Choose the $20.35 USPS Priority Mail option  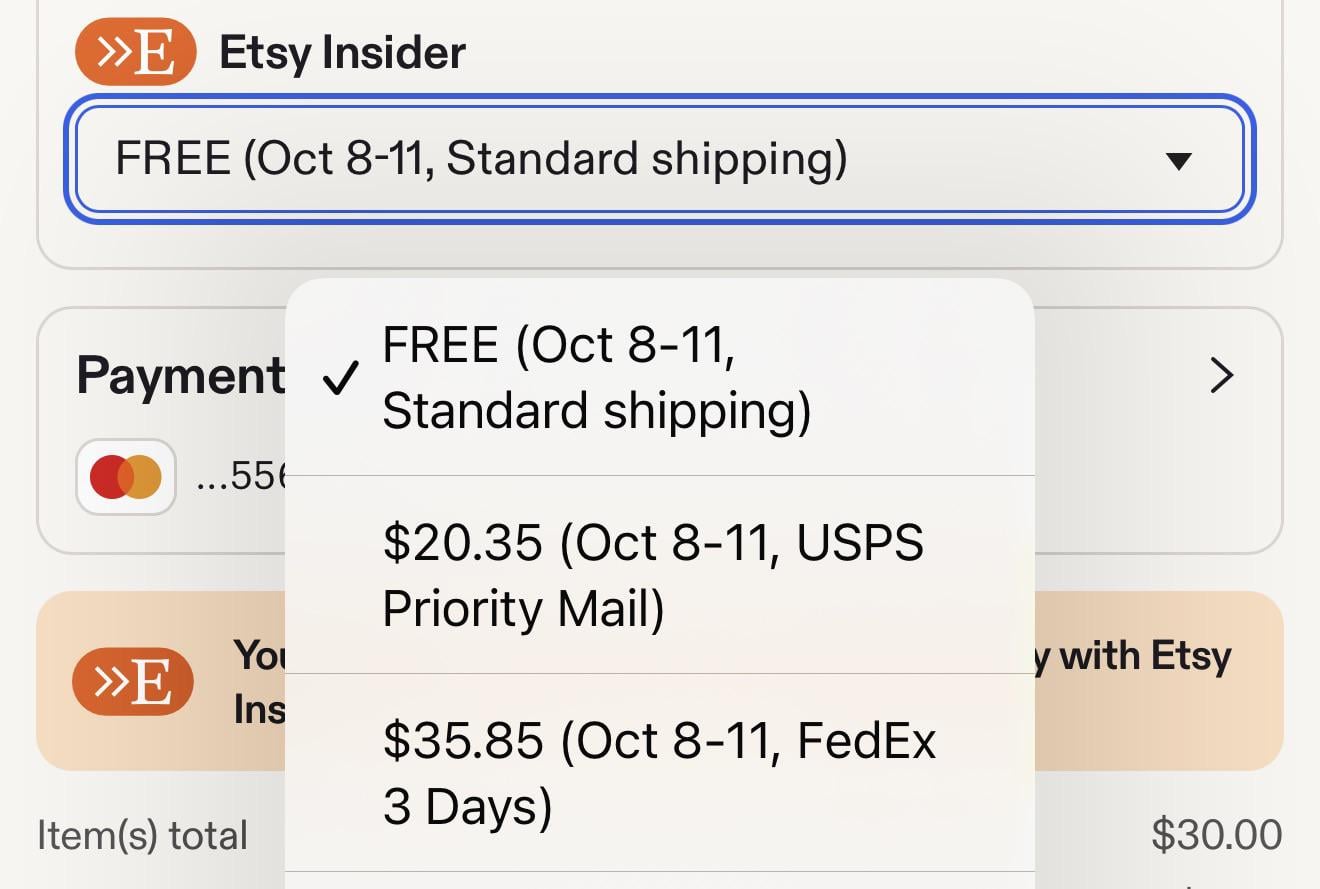(x=652, y=574)
